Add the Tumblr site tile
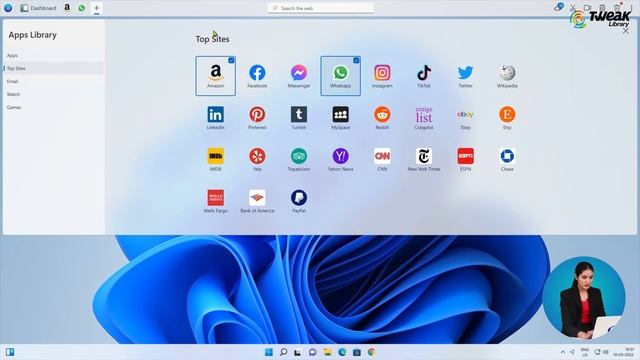This screenshot has height=360, width=640. pyautogui.click(x=299, y=118)
